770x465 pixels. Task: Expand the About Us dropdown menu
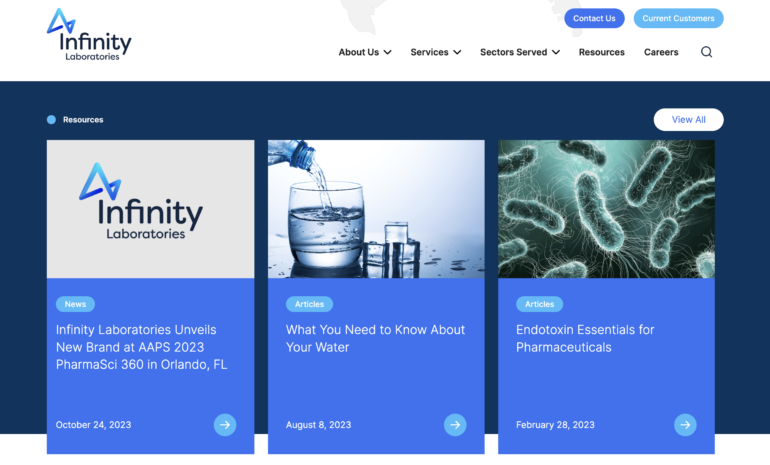tap(365, 52)
